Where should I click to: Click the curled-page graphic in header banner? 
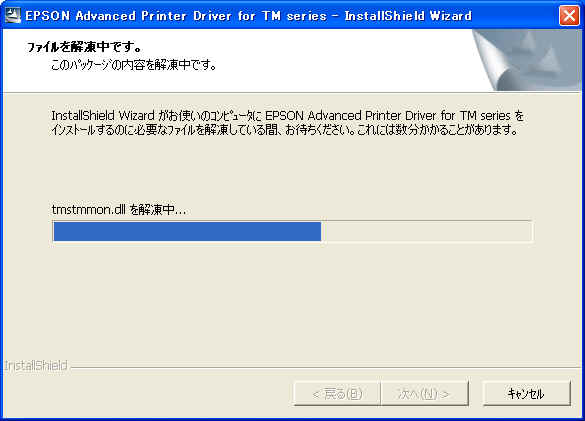tap(527, 60)
